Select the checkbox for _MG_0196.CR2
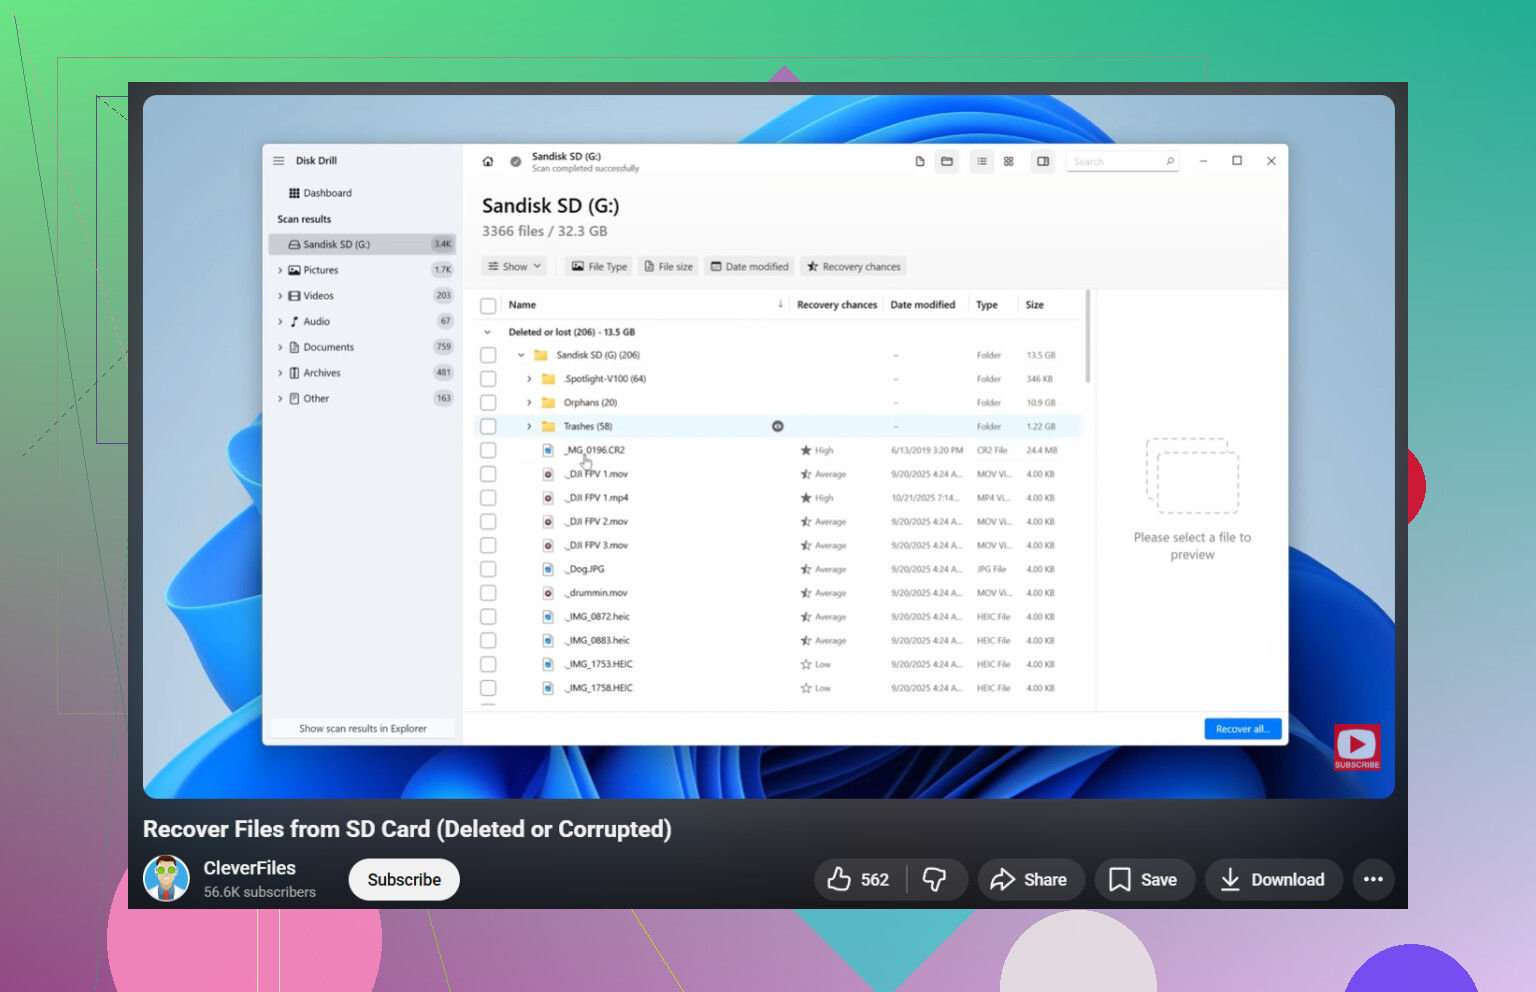Image resolution: width=1536 pixels, height=992 pixels. pos(488,450)
